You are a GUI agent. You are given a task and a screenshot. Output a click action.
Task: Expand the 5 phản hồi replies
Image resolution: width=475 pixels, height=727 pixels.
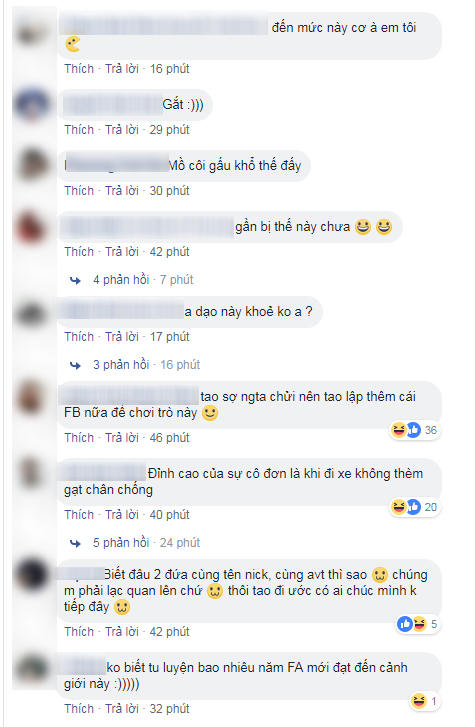(121, 542)
